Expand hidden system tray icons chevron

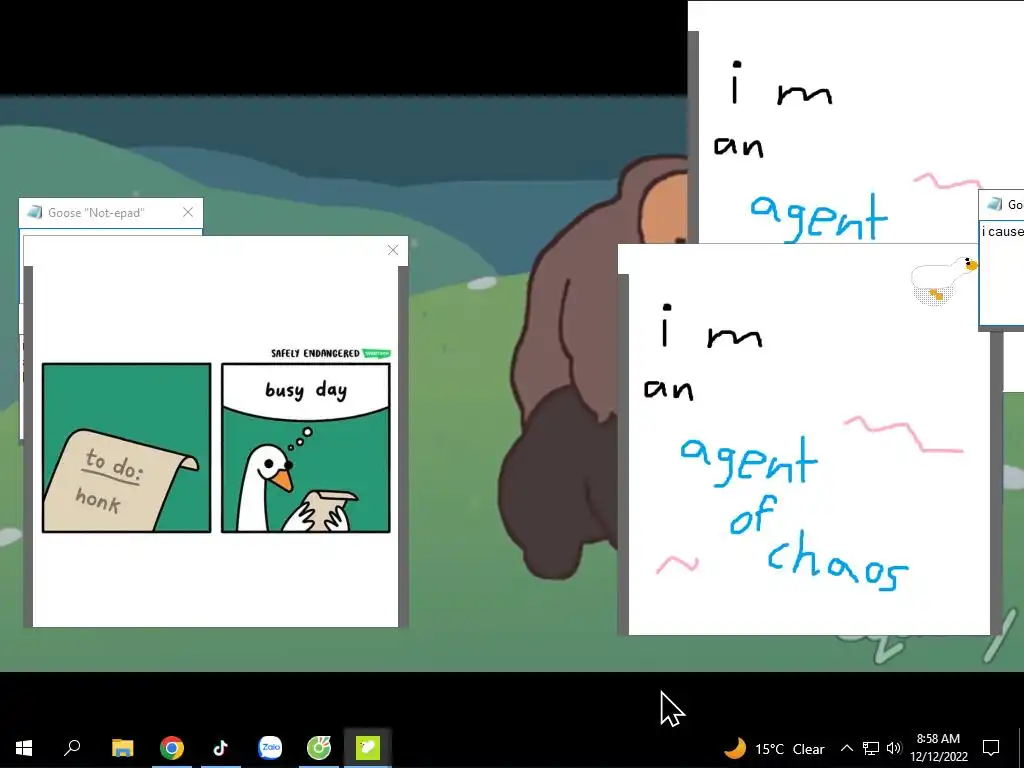(846, 748)
